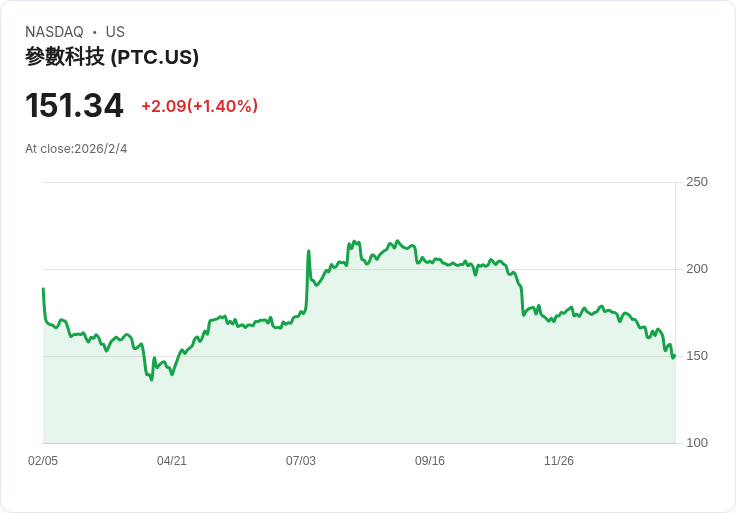Screen dimensions: 736x513
Task: Click the At close:2026/2/4 timestamp
Action: (x=76, y=149)
